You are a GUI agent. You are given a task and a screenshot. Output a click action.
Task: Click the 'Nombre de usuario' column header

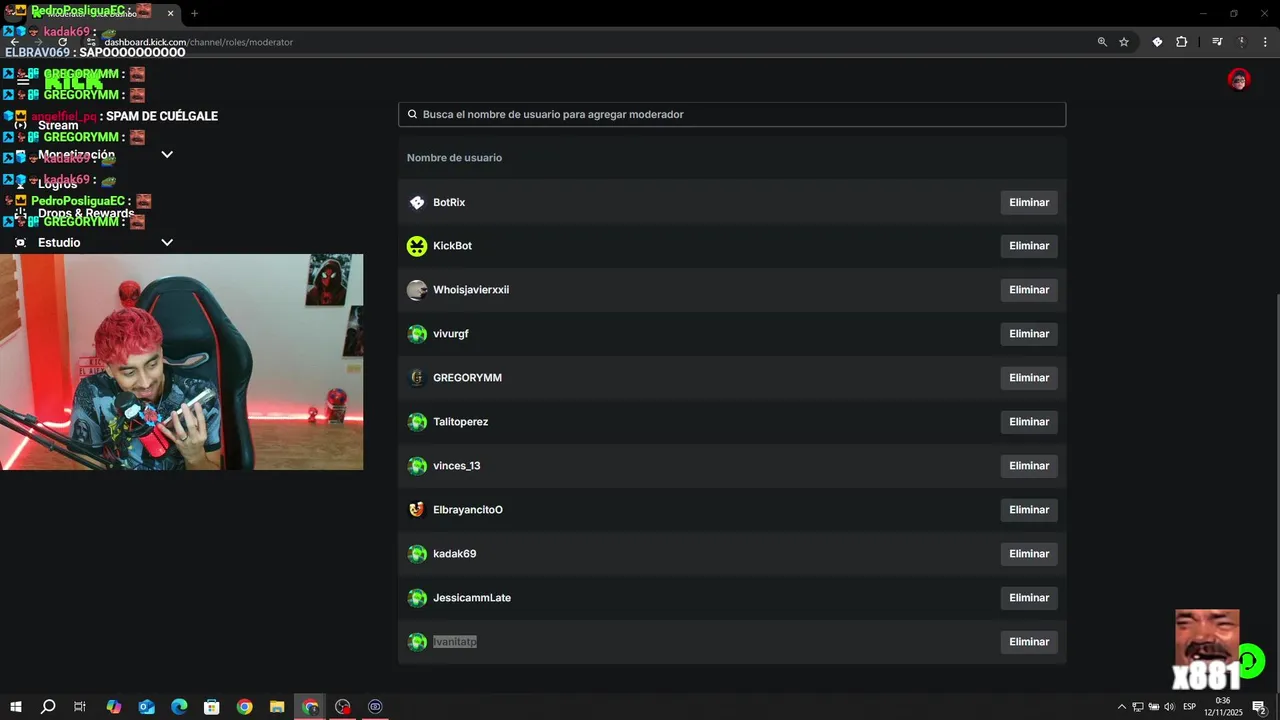tap(454, 158)
